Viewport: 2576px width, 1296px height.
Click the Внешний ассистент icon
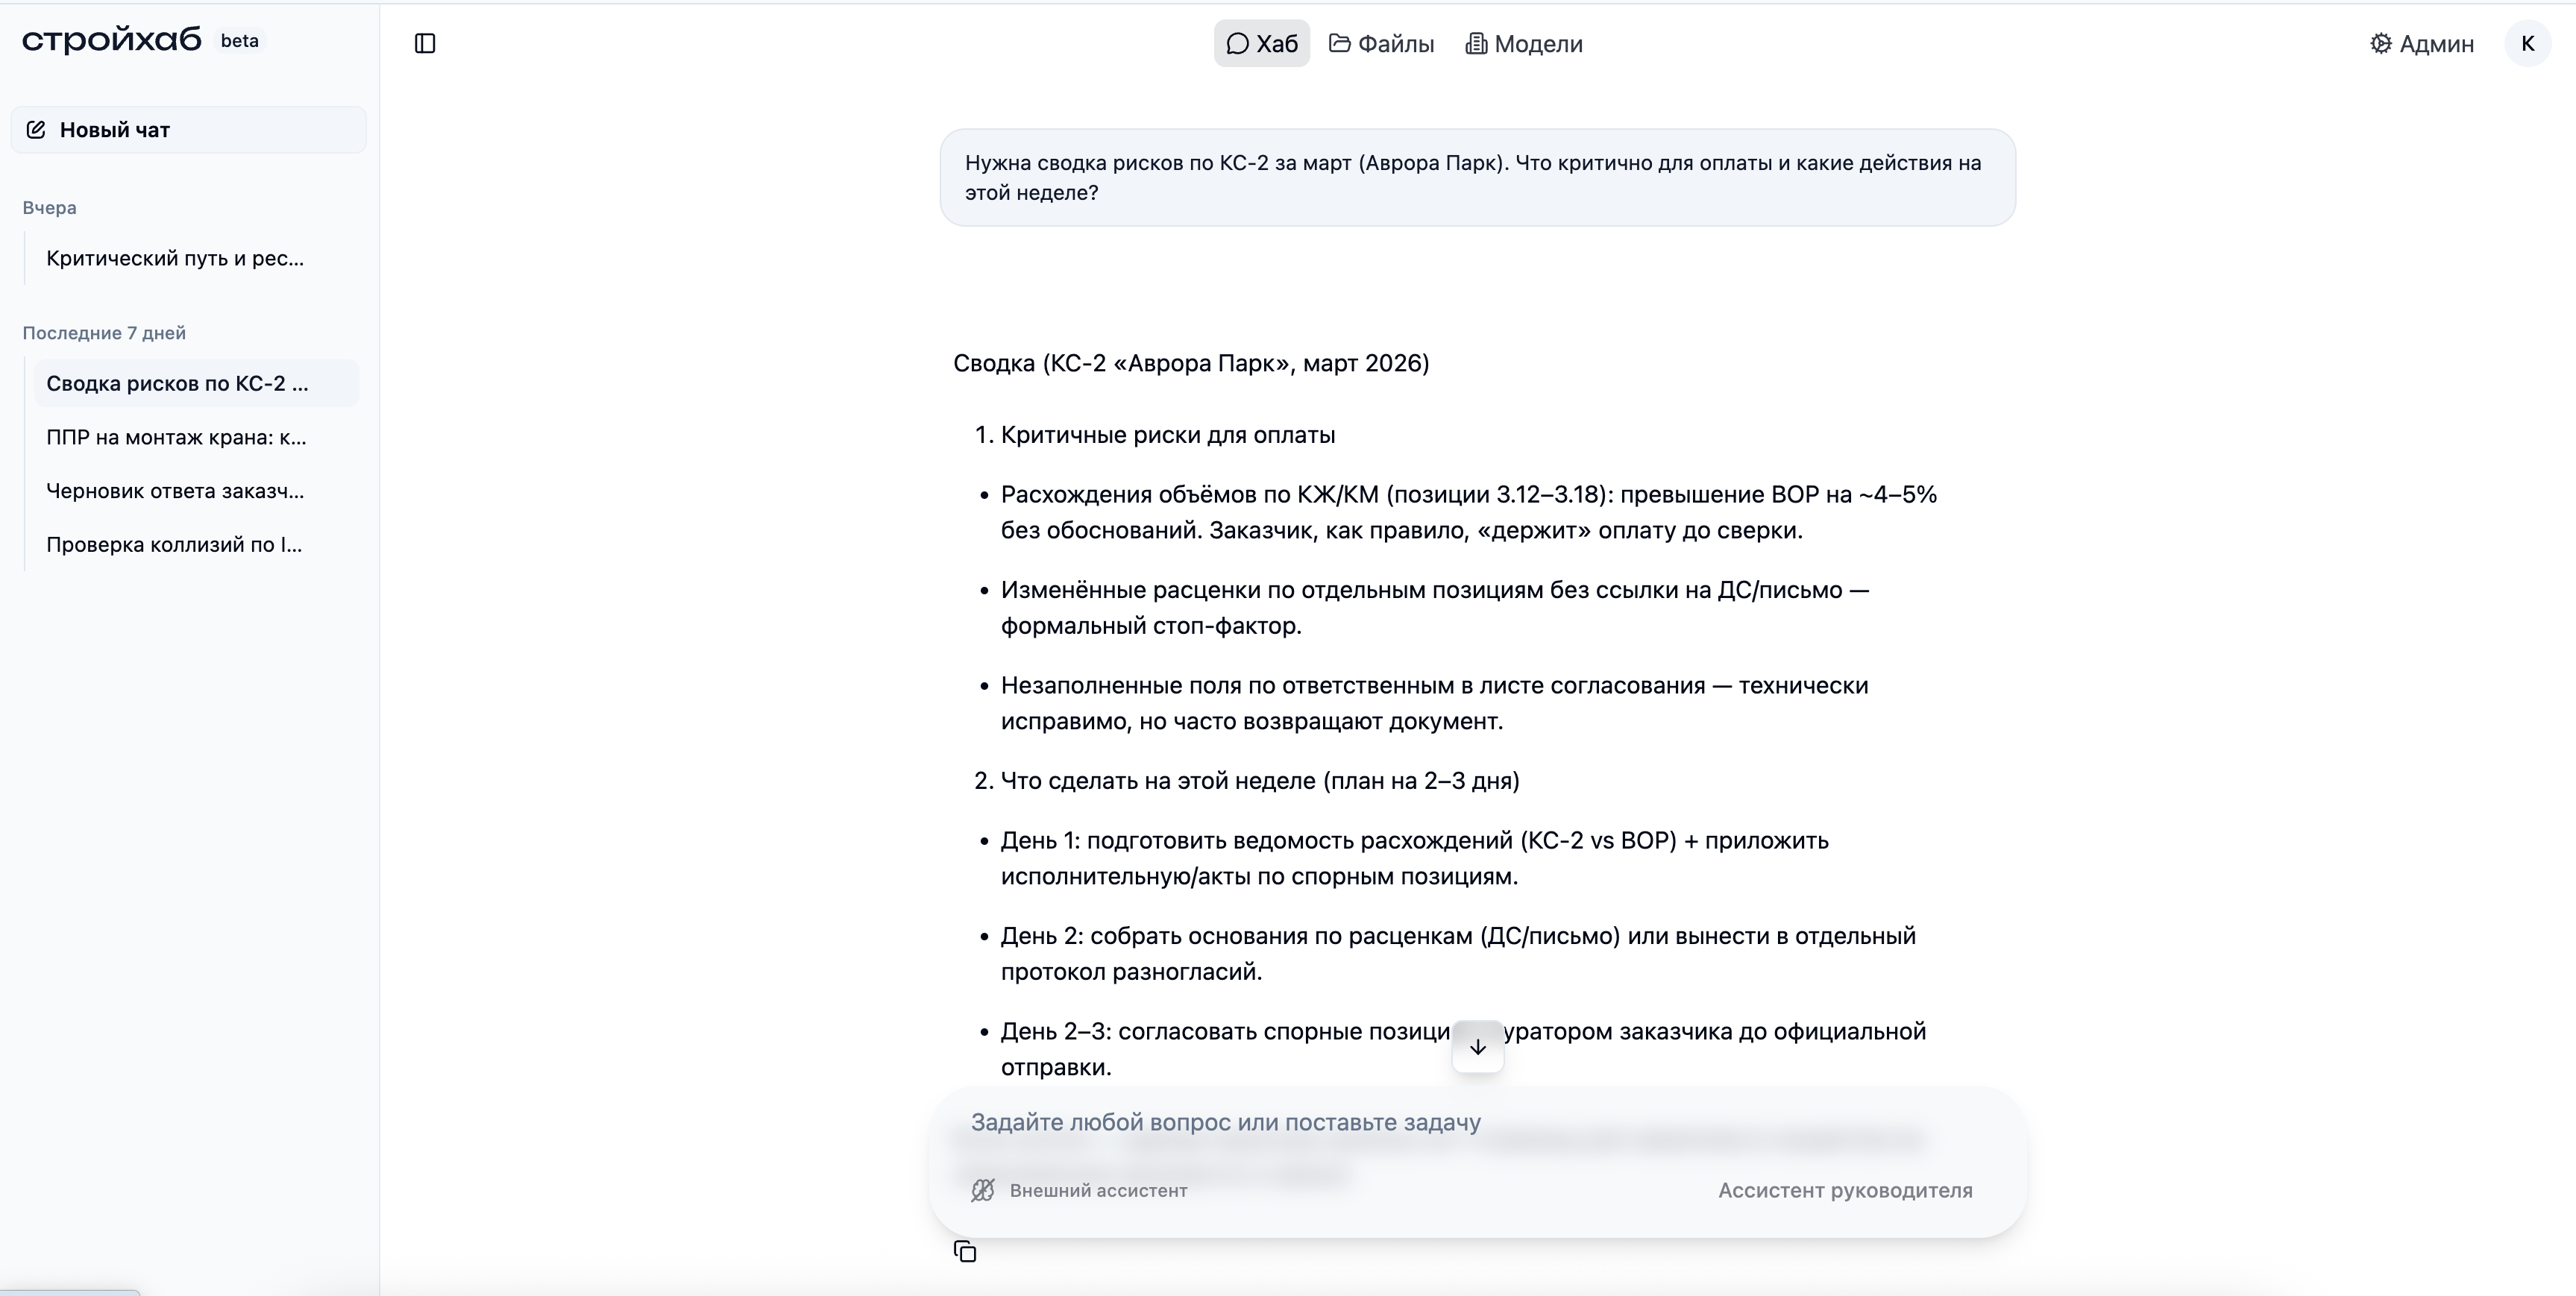pos(982,1190)
